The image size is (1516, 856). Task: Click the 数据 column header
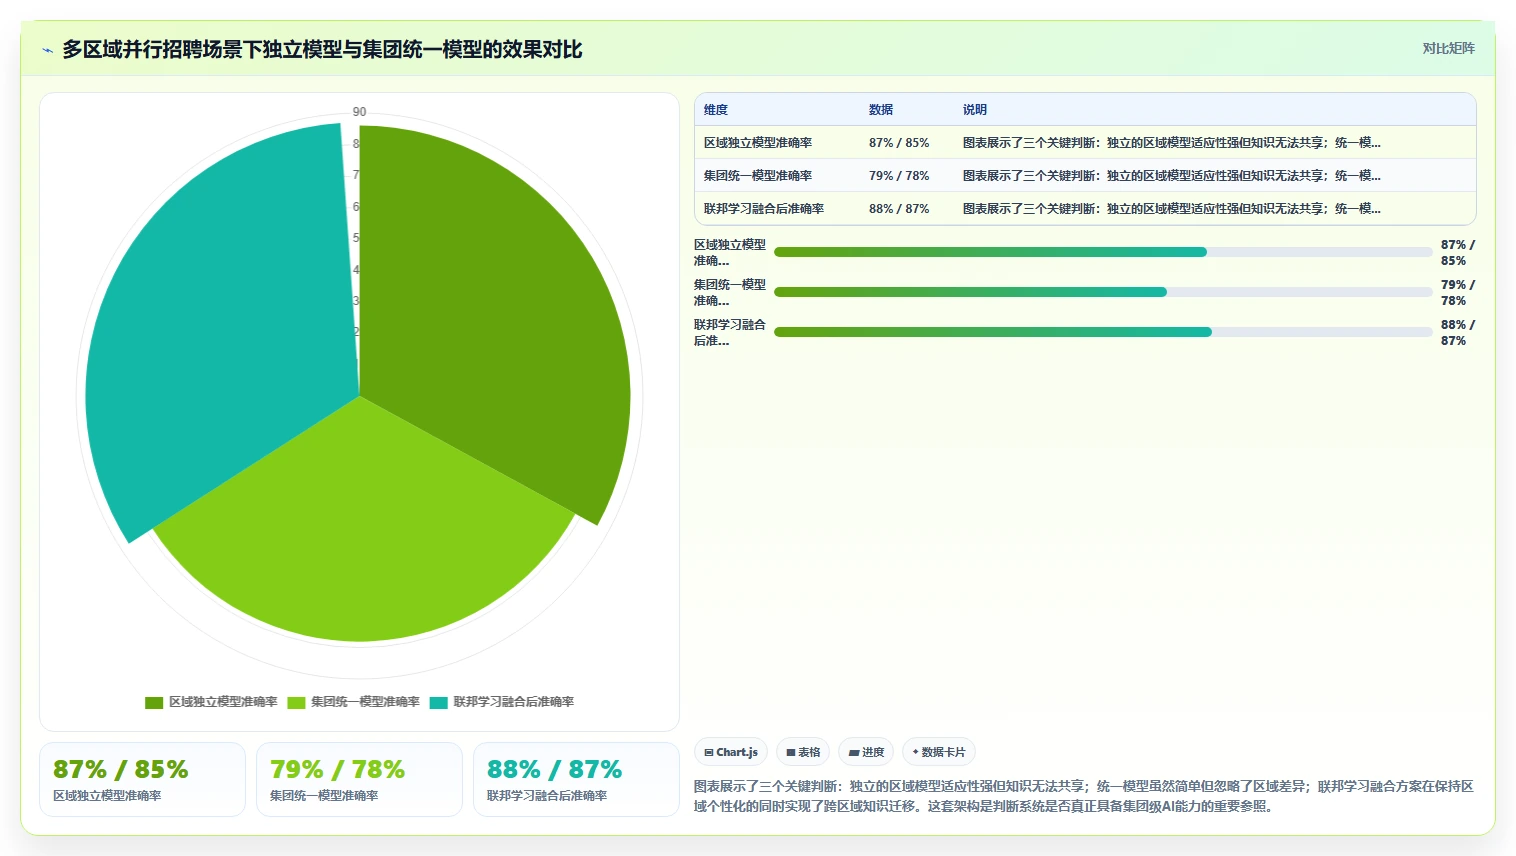(x=881, y=110)
